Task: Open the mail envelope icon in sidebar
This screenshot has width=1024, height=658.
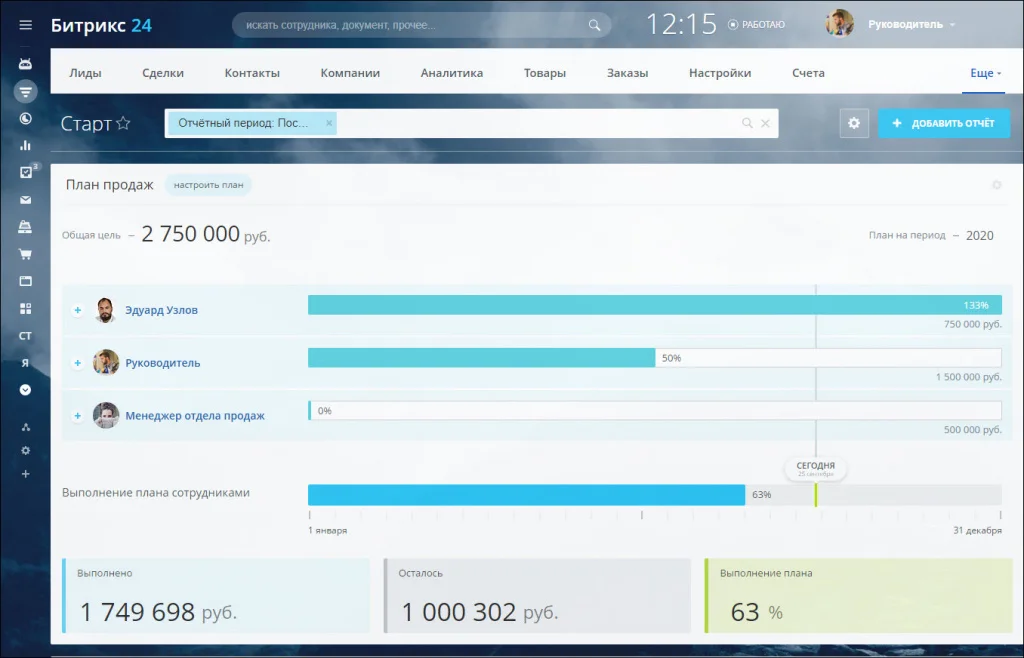Action: point(26,199)
